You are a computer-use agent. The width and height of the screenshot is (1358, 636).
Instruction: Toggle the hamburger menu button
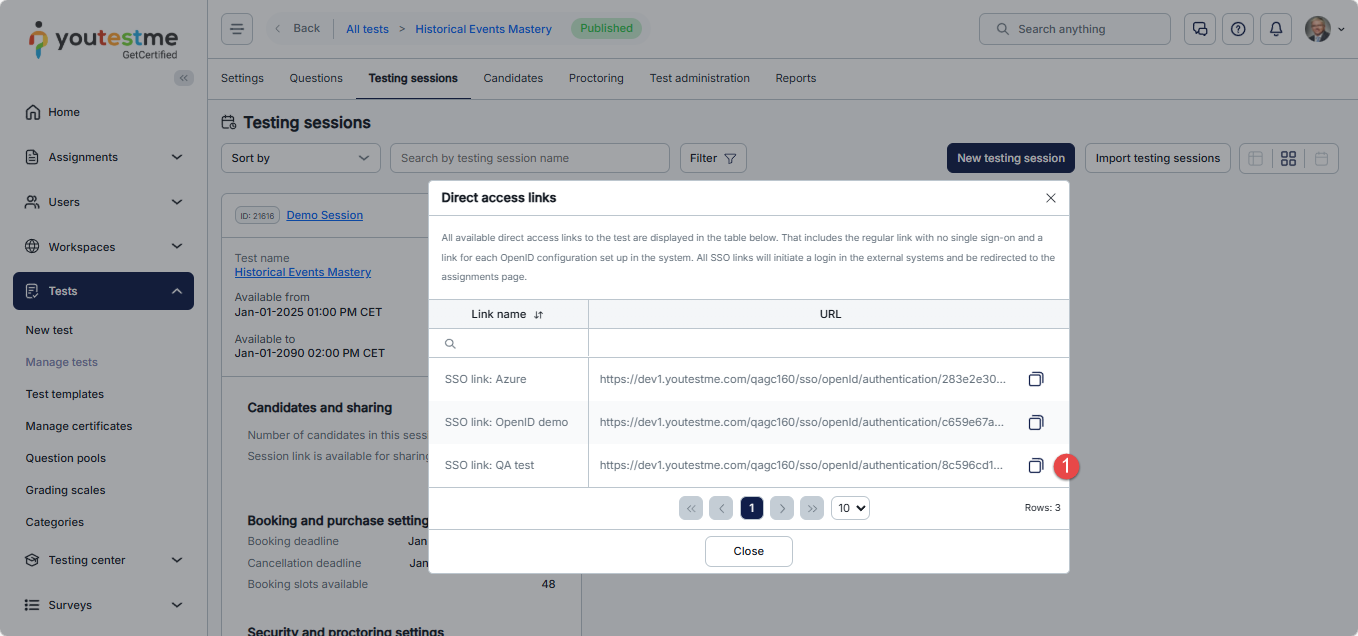coord(237,29)
